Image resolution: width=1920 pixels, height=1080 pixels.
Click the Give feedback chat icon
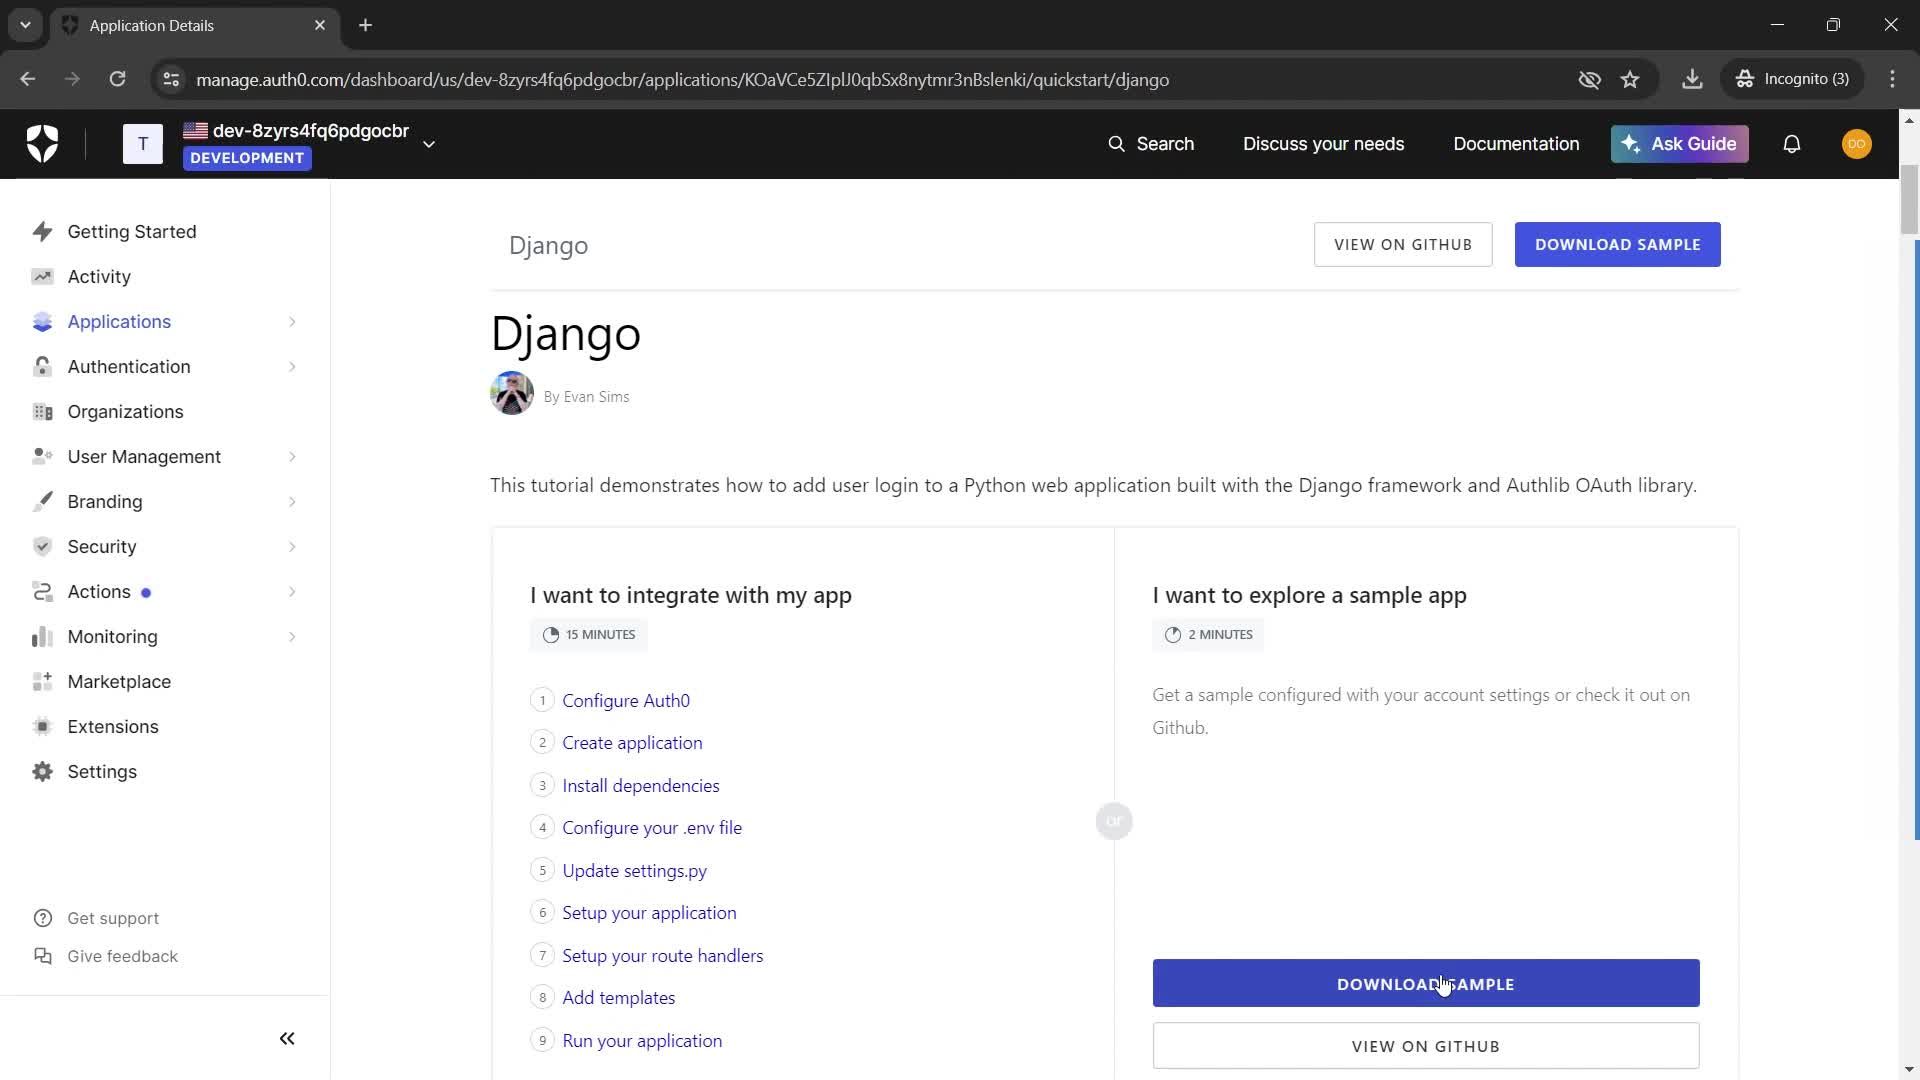click(x=42, y=956)
